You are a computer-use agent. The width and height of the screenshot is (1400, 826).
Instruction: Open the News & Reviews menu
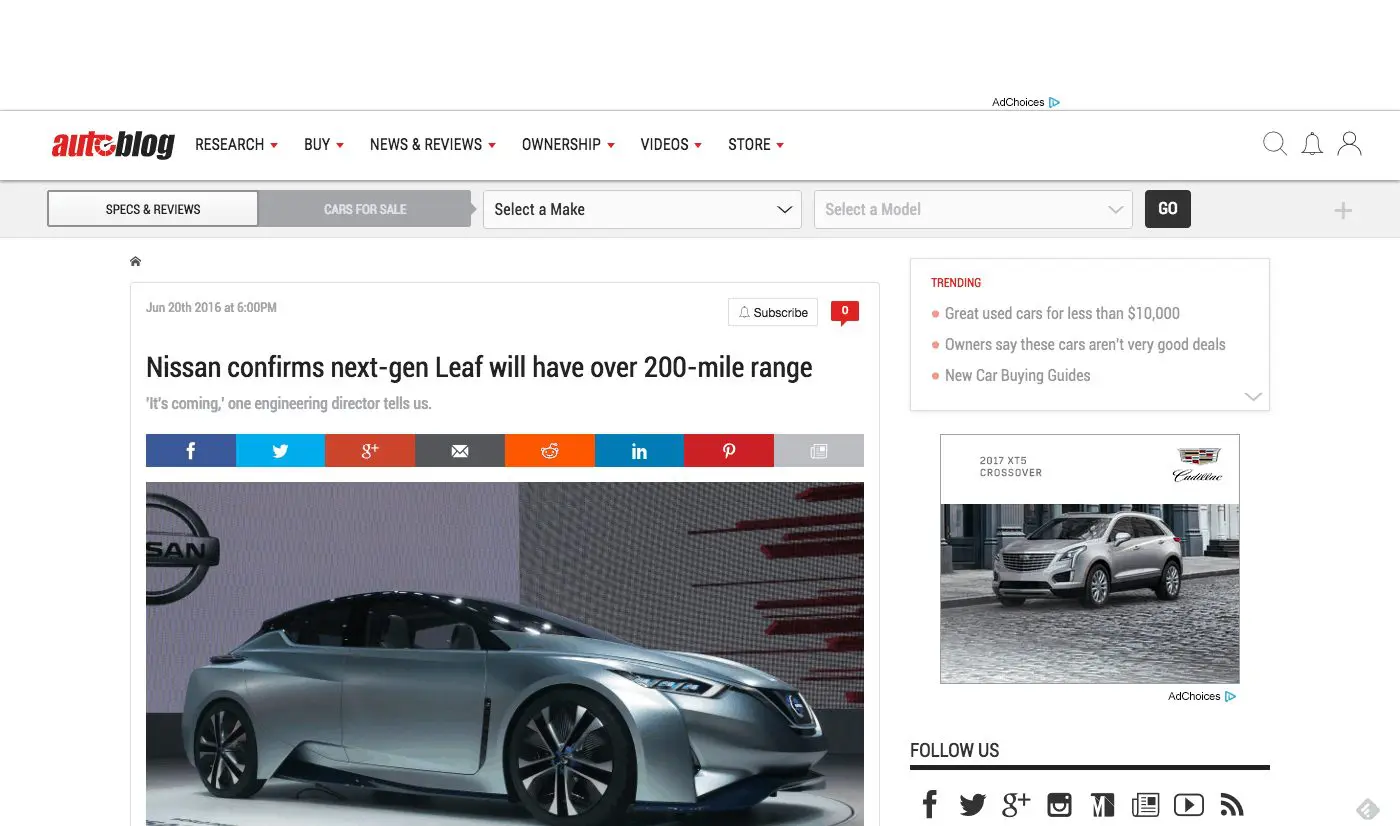coord(433,145)
